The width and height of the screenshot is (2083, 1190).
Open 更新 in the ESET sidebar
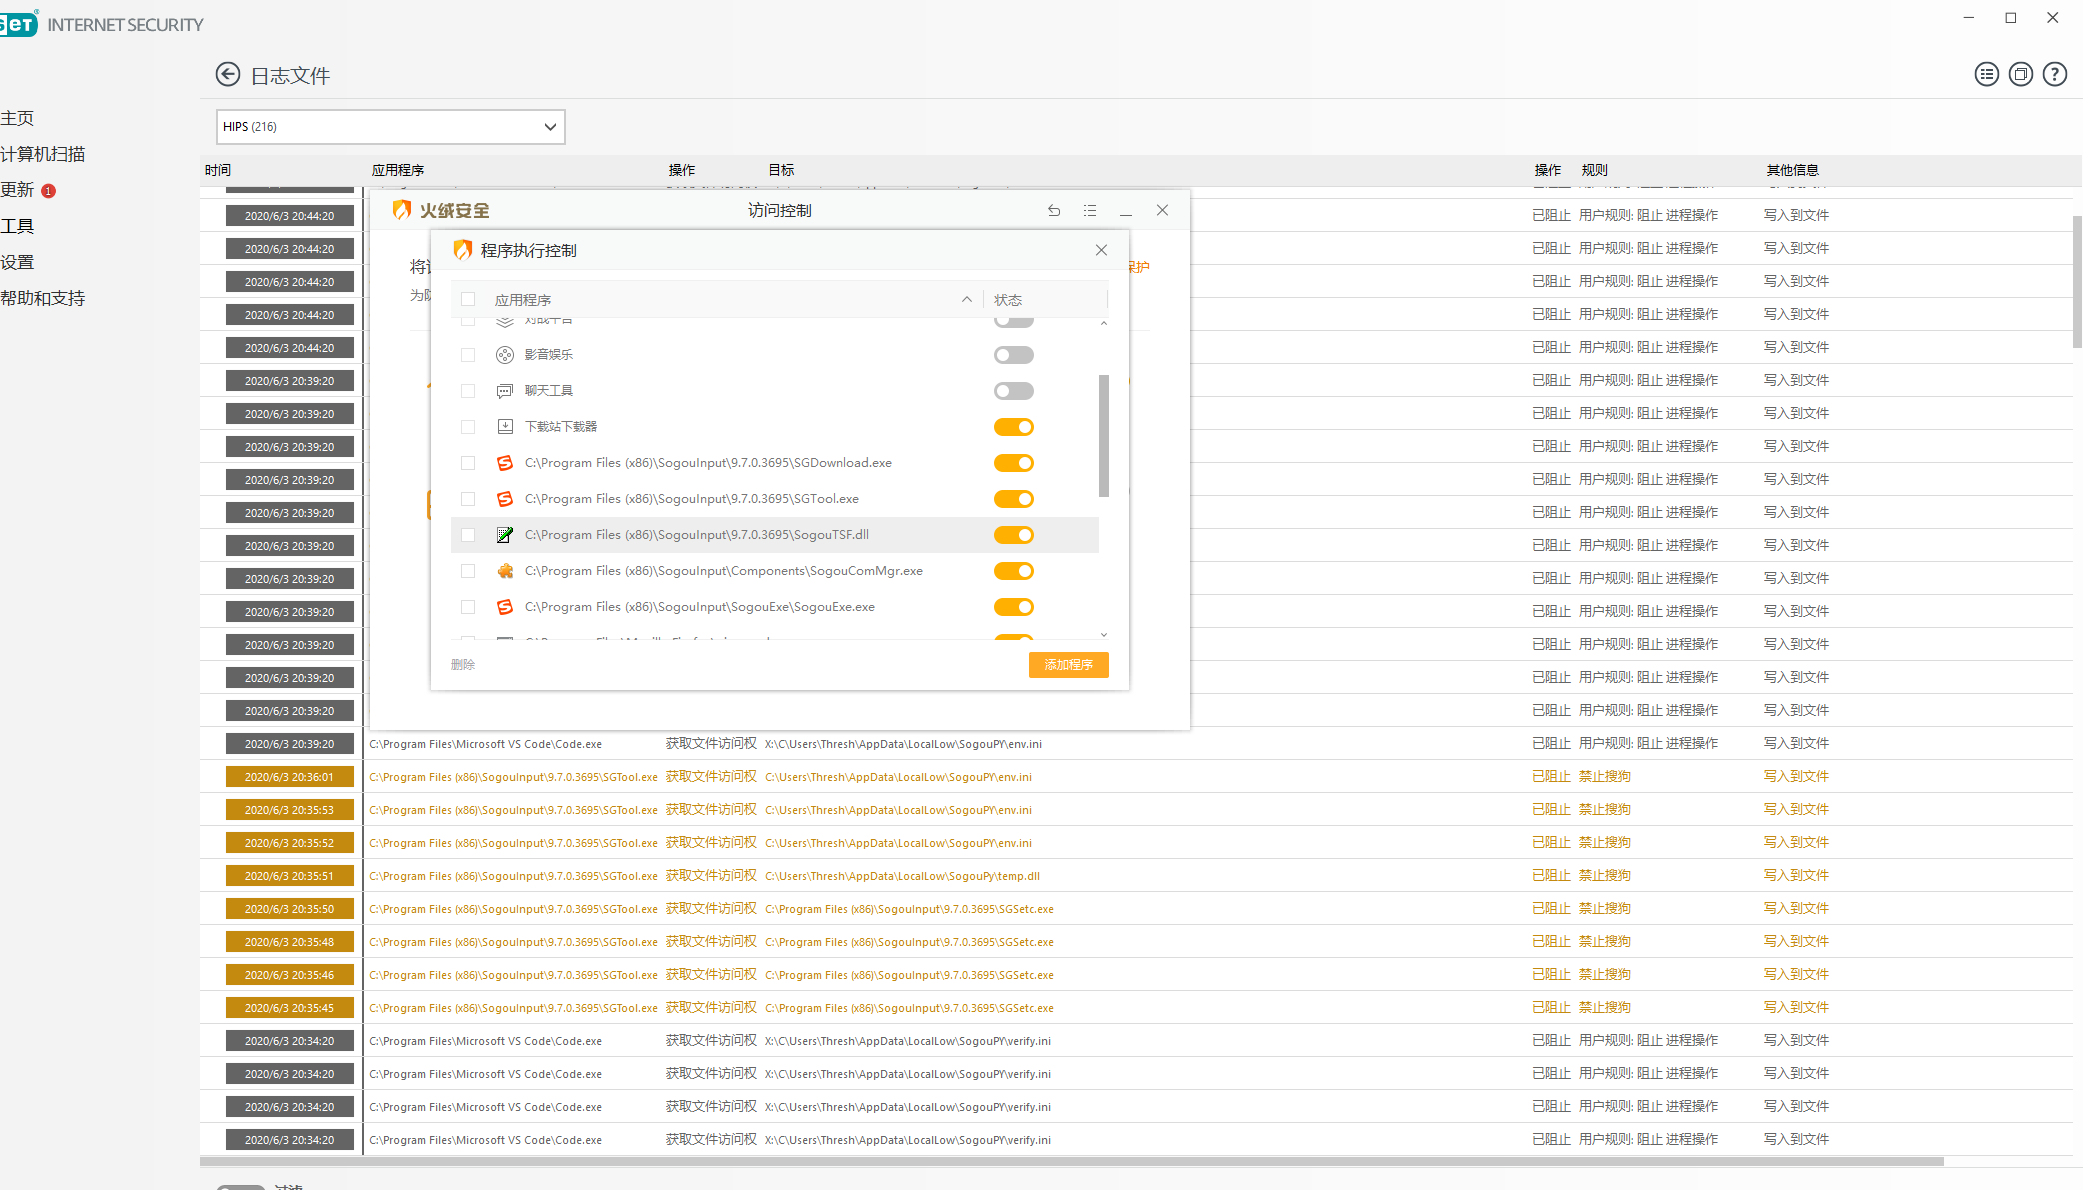click(x=17, y=190)
